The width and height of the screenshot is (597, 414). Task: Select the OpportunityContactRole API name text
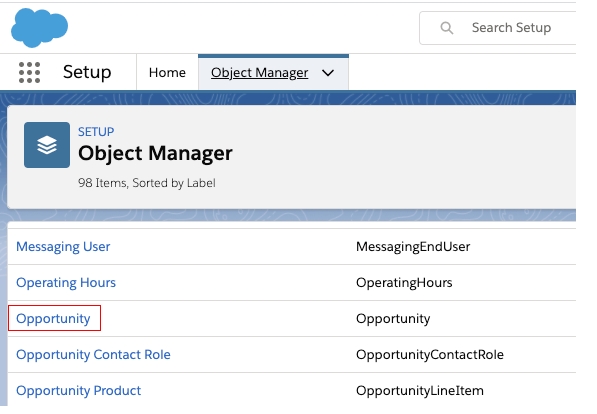pyautogui.click(x=430, y=355)
